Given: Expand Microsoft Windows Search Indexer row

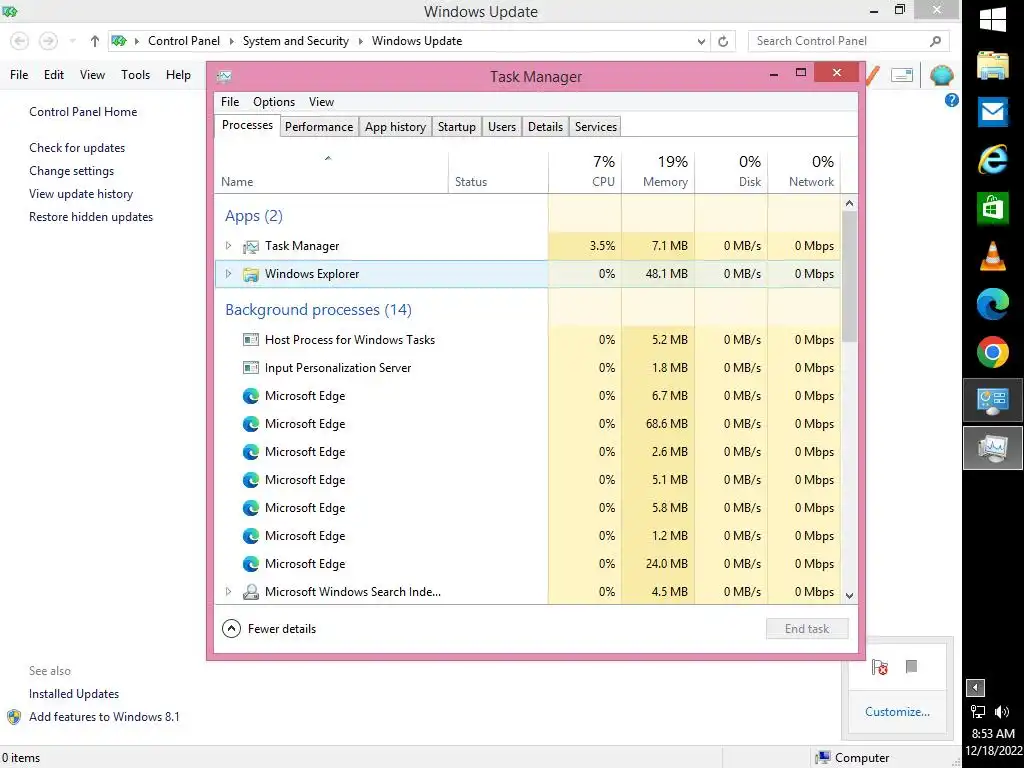Looking at the screenshot, I should click(x=228, y=592).
